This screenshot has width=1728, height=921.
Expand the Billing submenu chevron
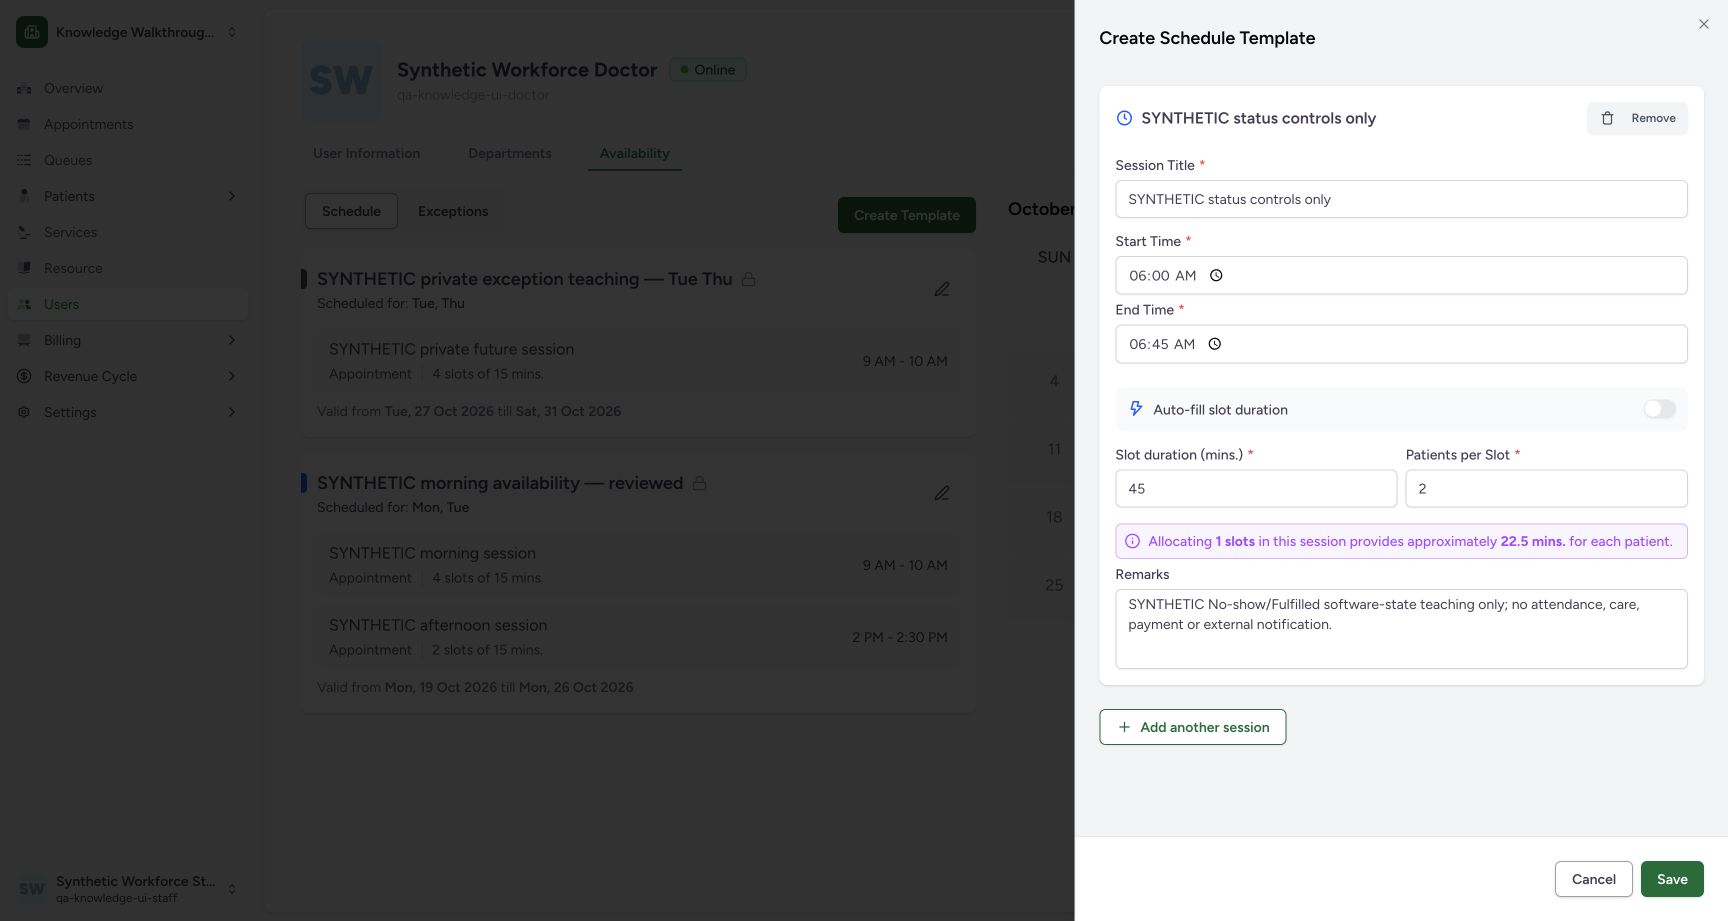pos(232,340)
